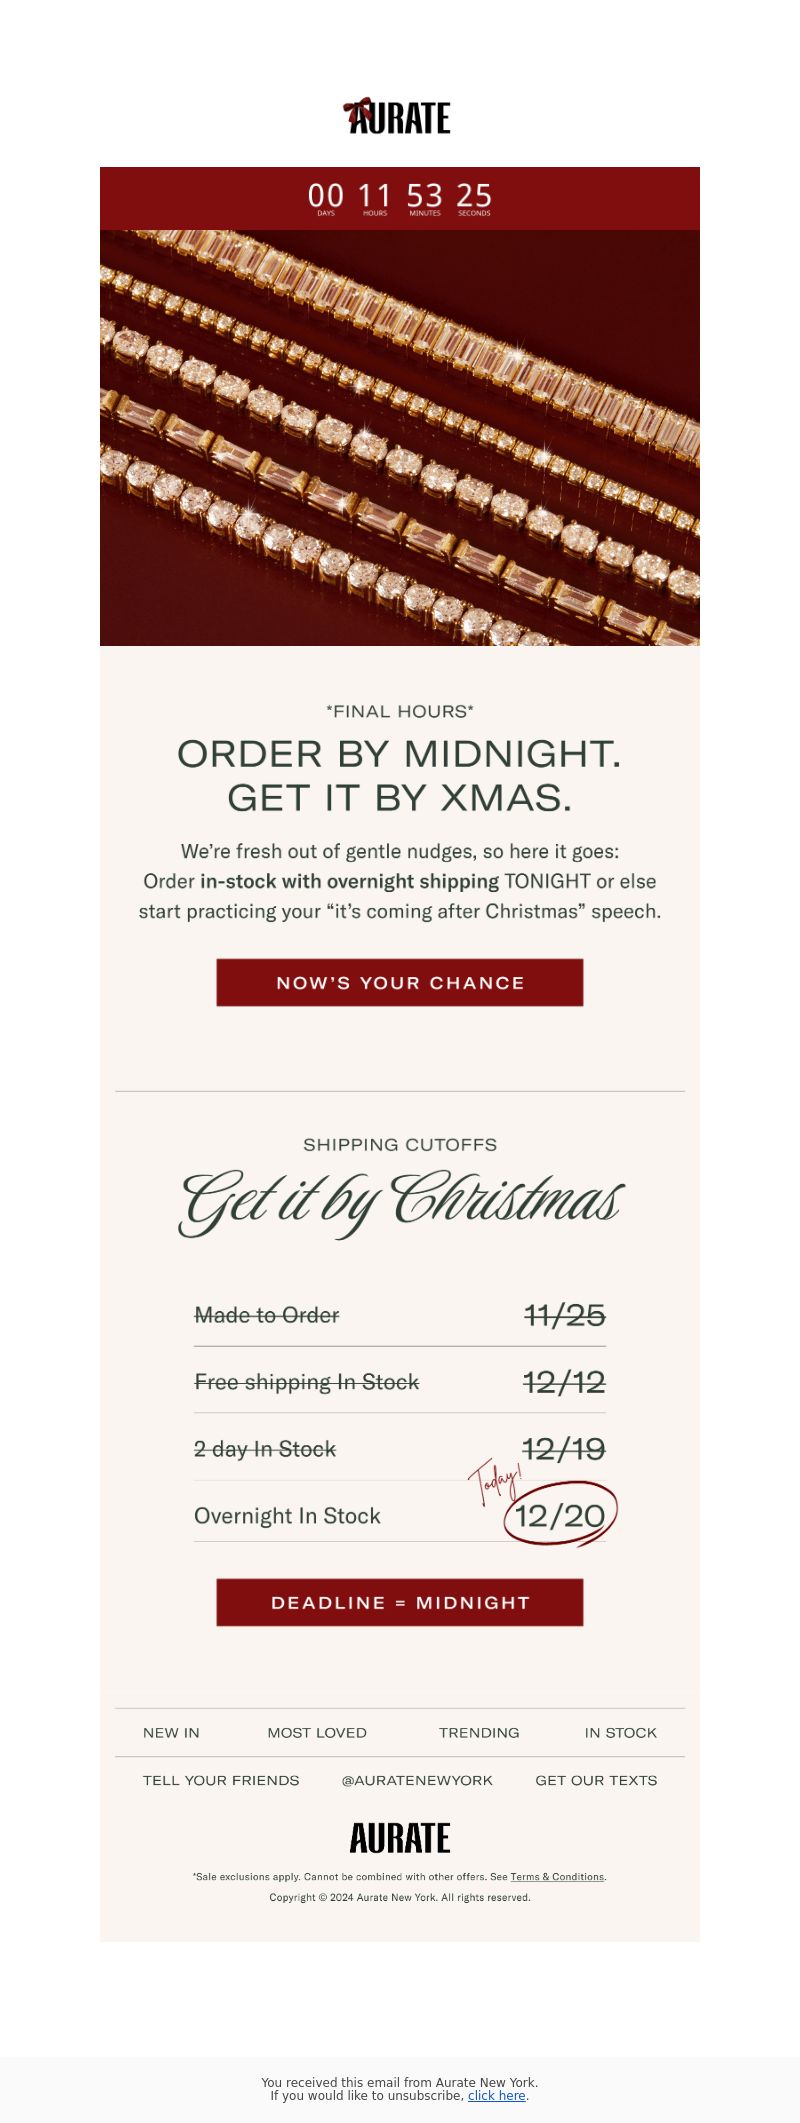Click the Order by Midnight headline
The width and height of the screenshot is (800, 2123).
(x=400, y=775)
